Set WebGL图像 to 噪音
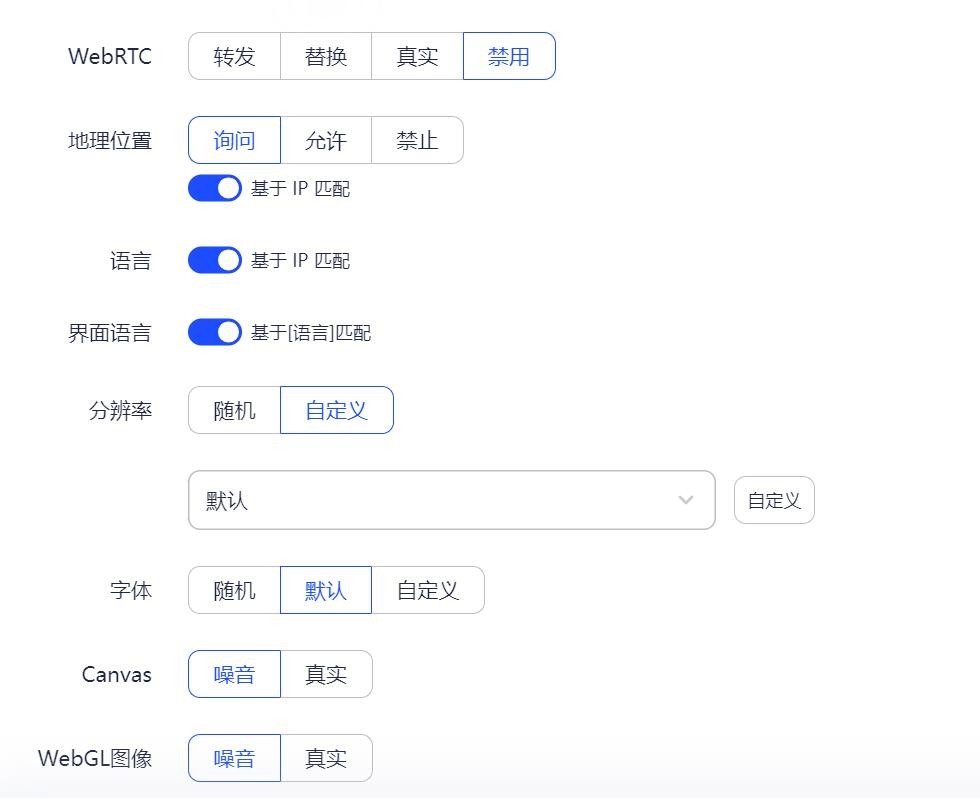Screen dimensions: 980x798 click(x=234, y=758)
